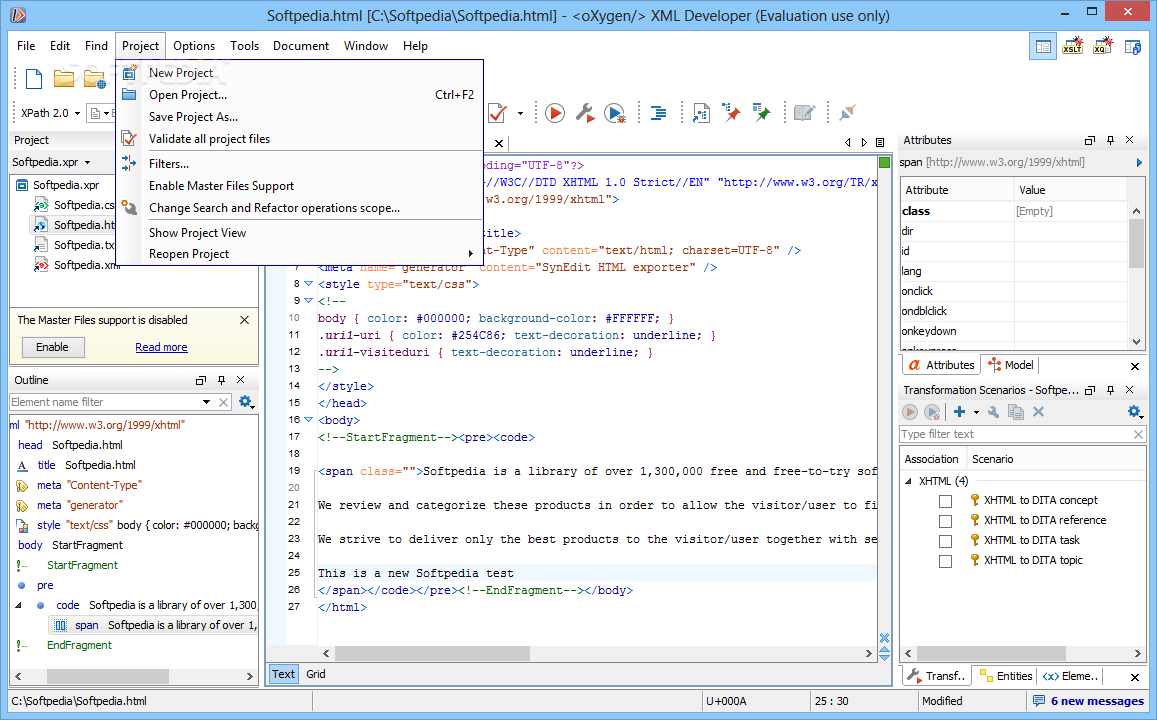Edit scenario using wrench in Transformation Scenarios

(x=993, y=412)
